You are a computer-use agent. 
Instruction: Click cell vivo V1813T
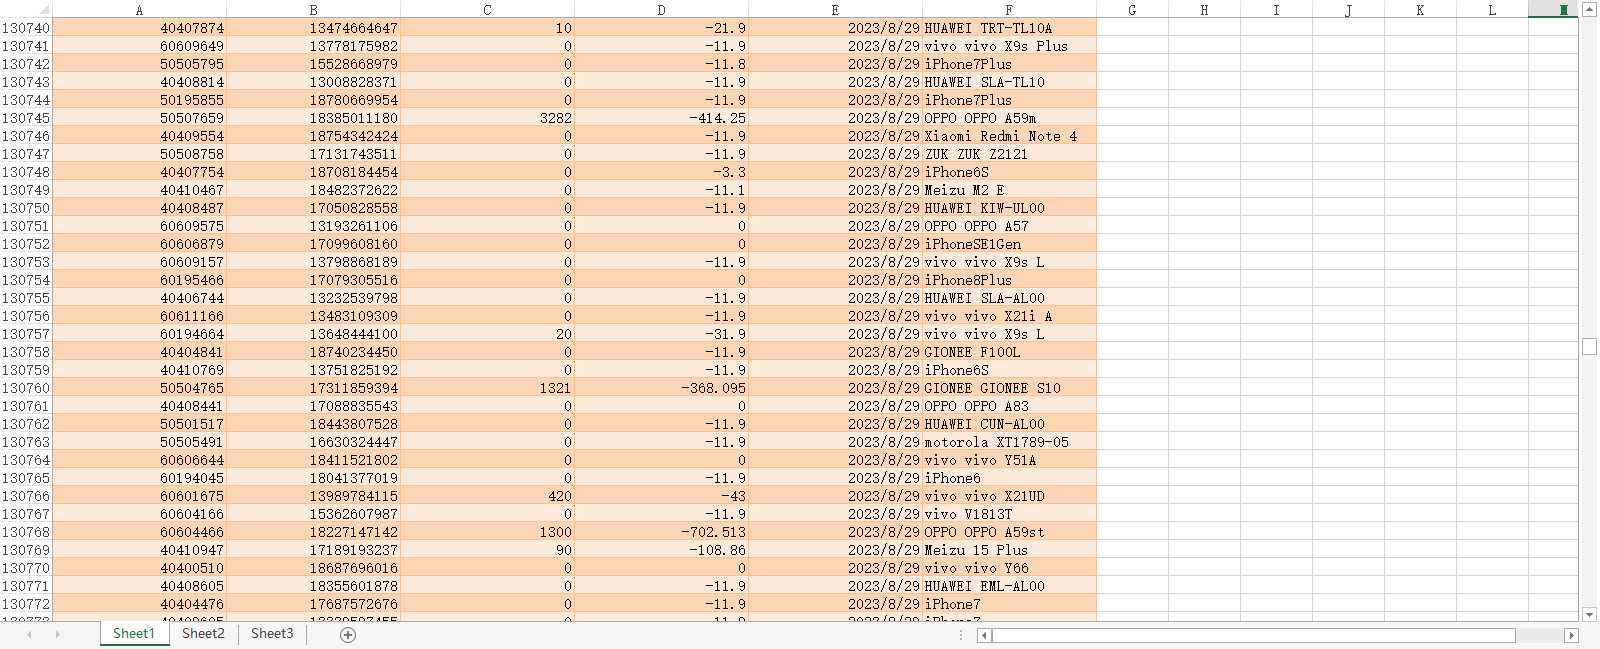[1009, 514]
